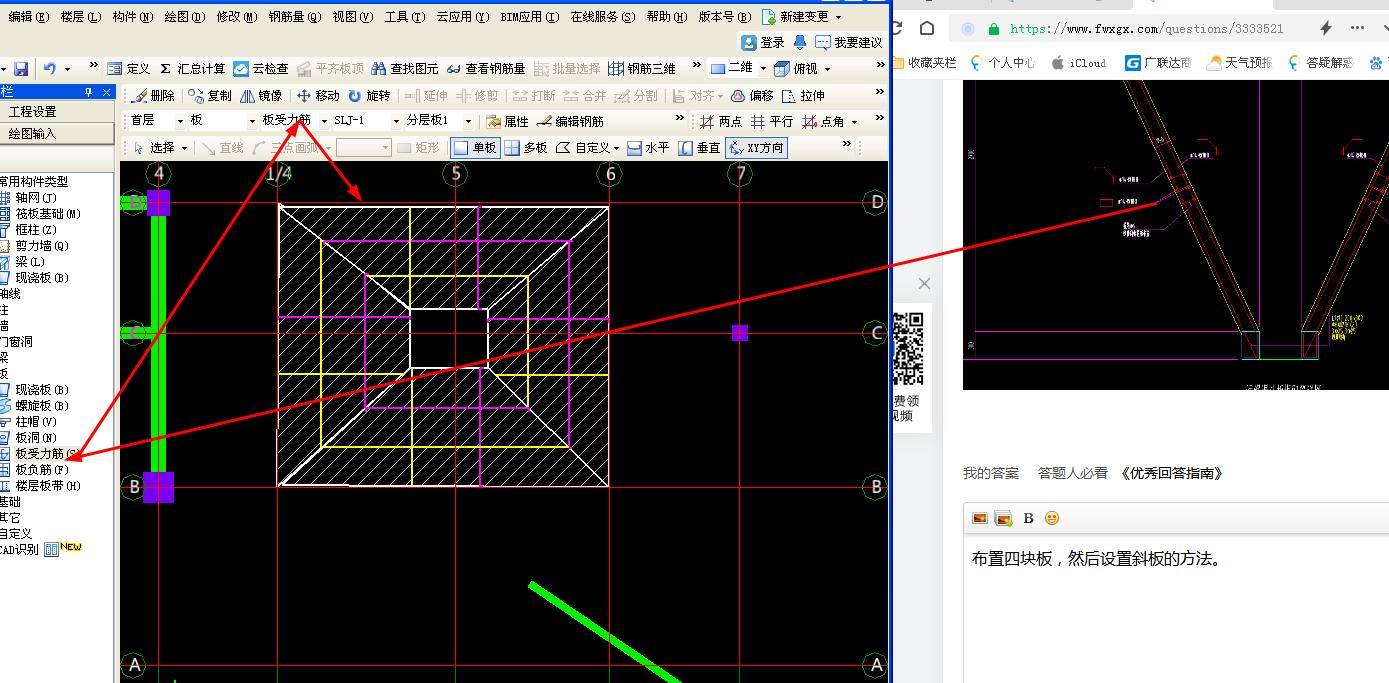Click browser address bar URL
Image resolution: width=1389 pixels, height=683 pixels.
point(1146,28)
